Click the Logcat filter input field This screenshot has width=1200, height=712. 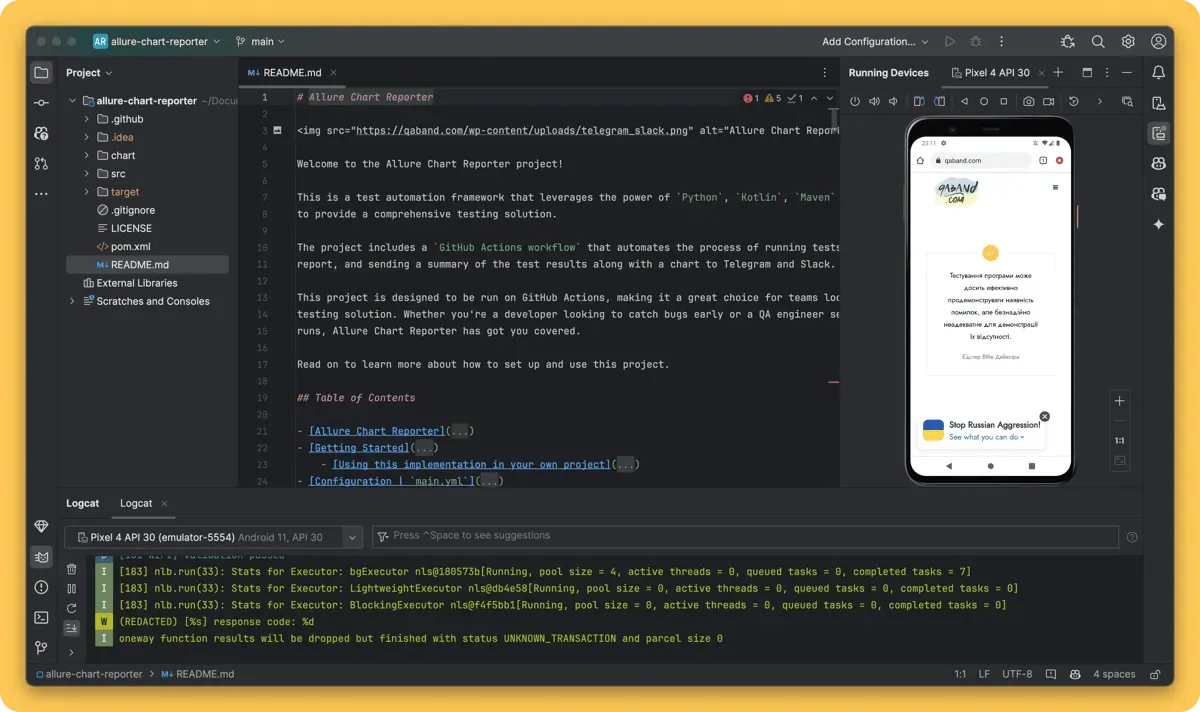tap(750, 536)
